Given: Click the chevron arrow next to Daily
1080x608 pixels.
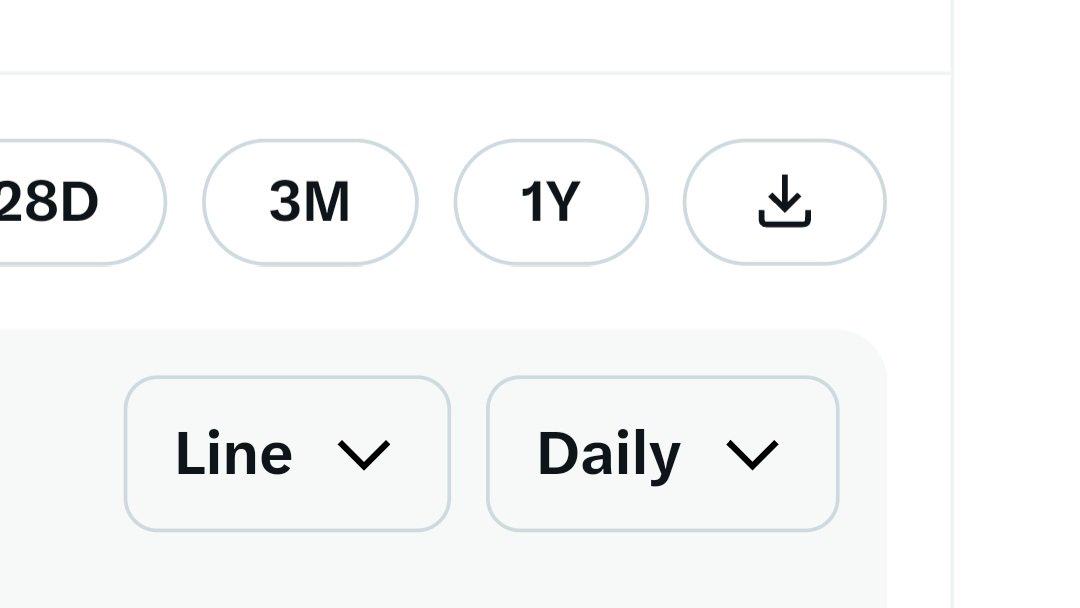Looking at the screenshot, I should point(752,455).
